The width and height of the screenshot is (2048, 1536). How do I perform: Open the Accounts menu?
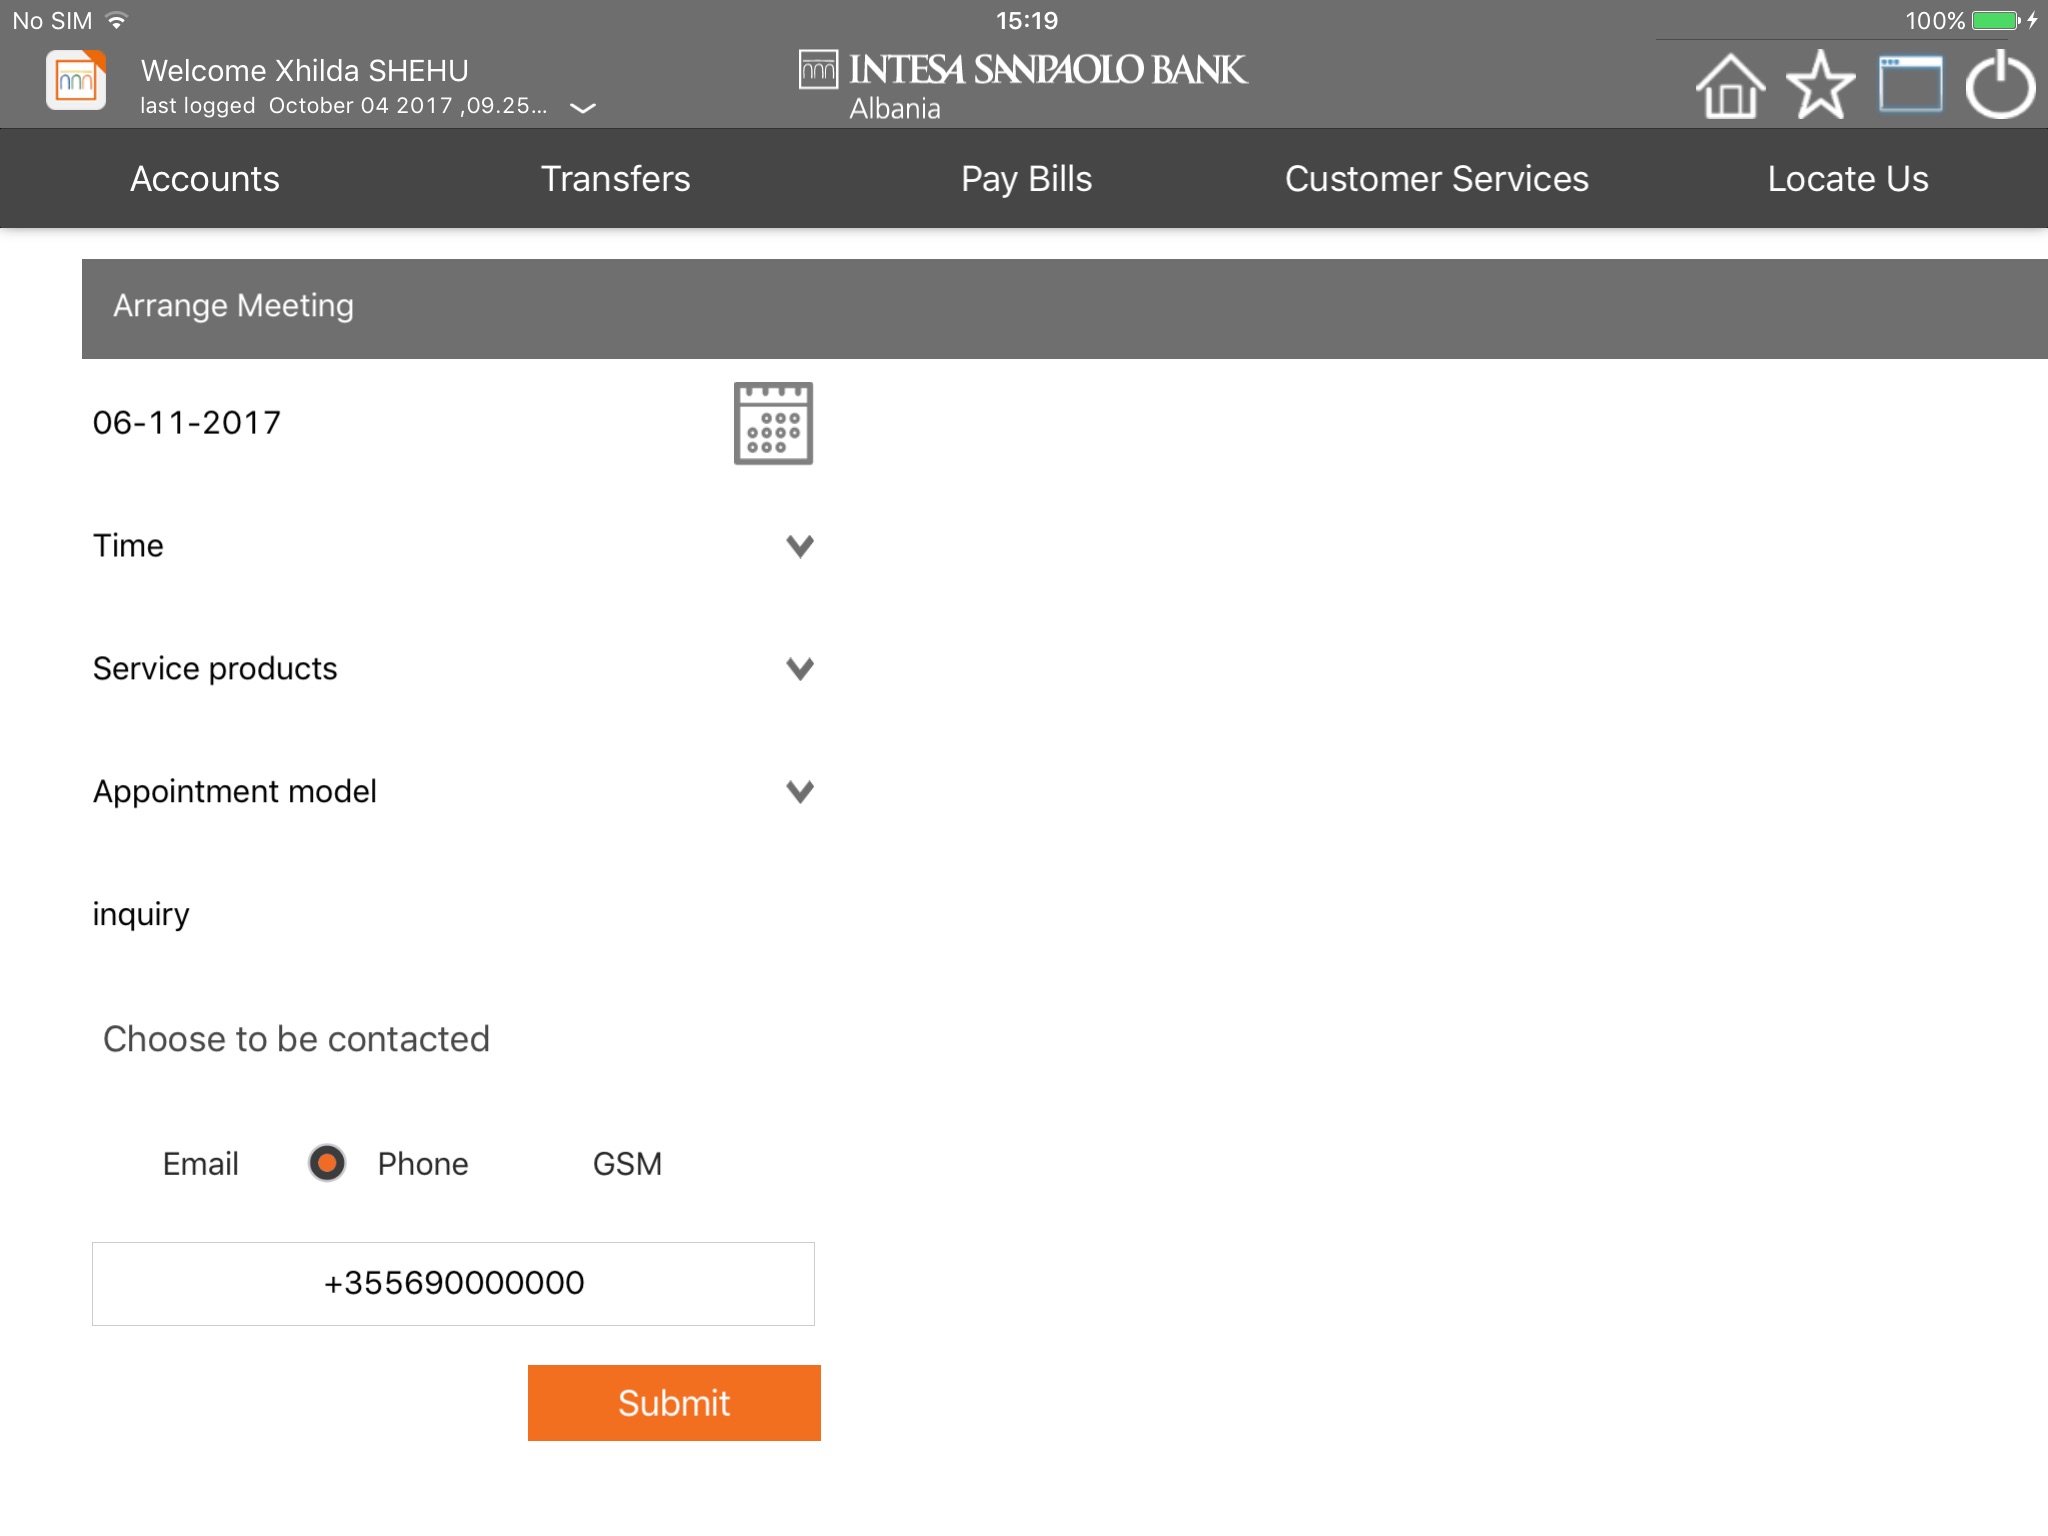coord(203,179)
